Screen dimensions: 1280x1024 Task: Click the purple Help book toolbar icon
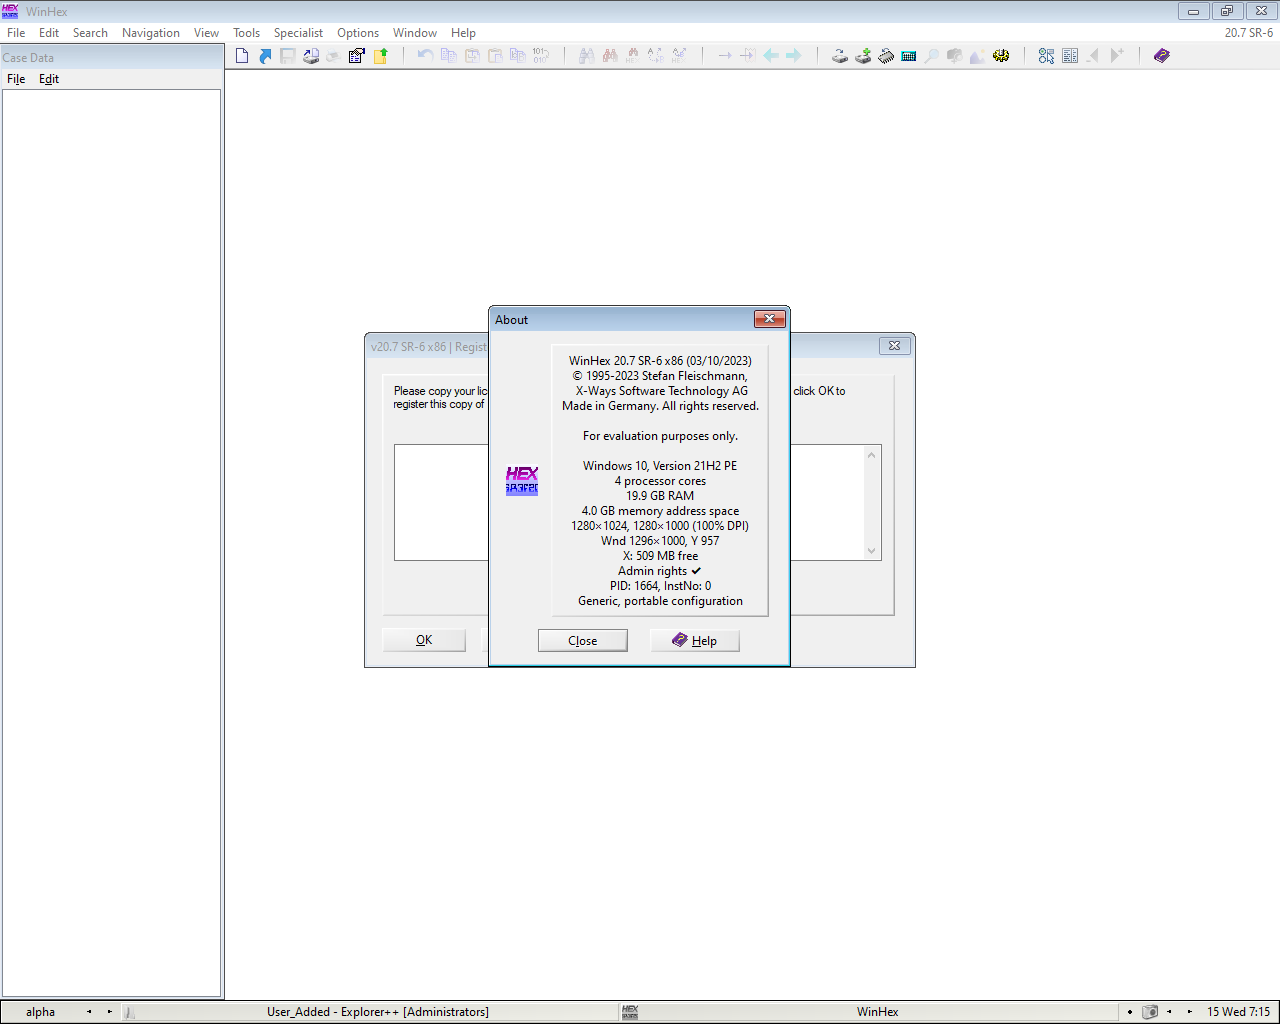tap(1161, 56)
